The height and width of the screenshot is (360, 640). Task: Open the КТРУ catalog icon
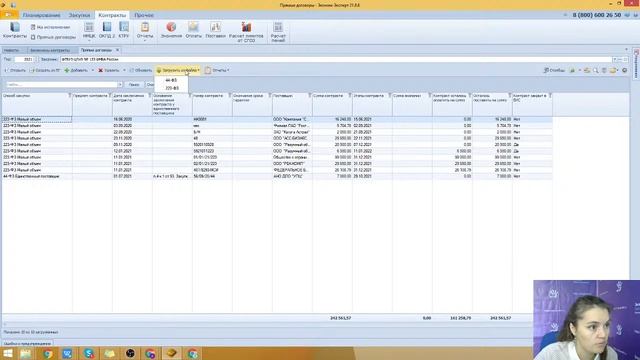(x=124, y=31)
